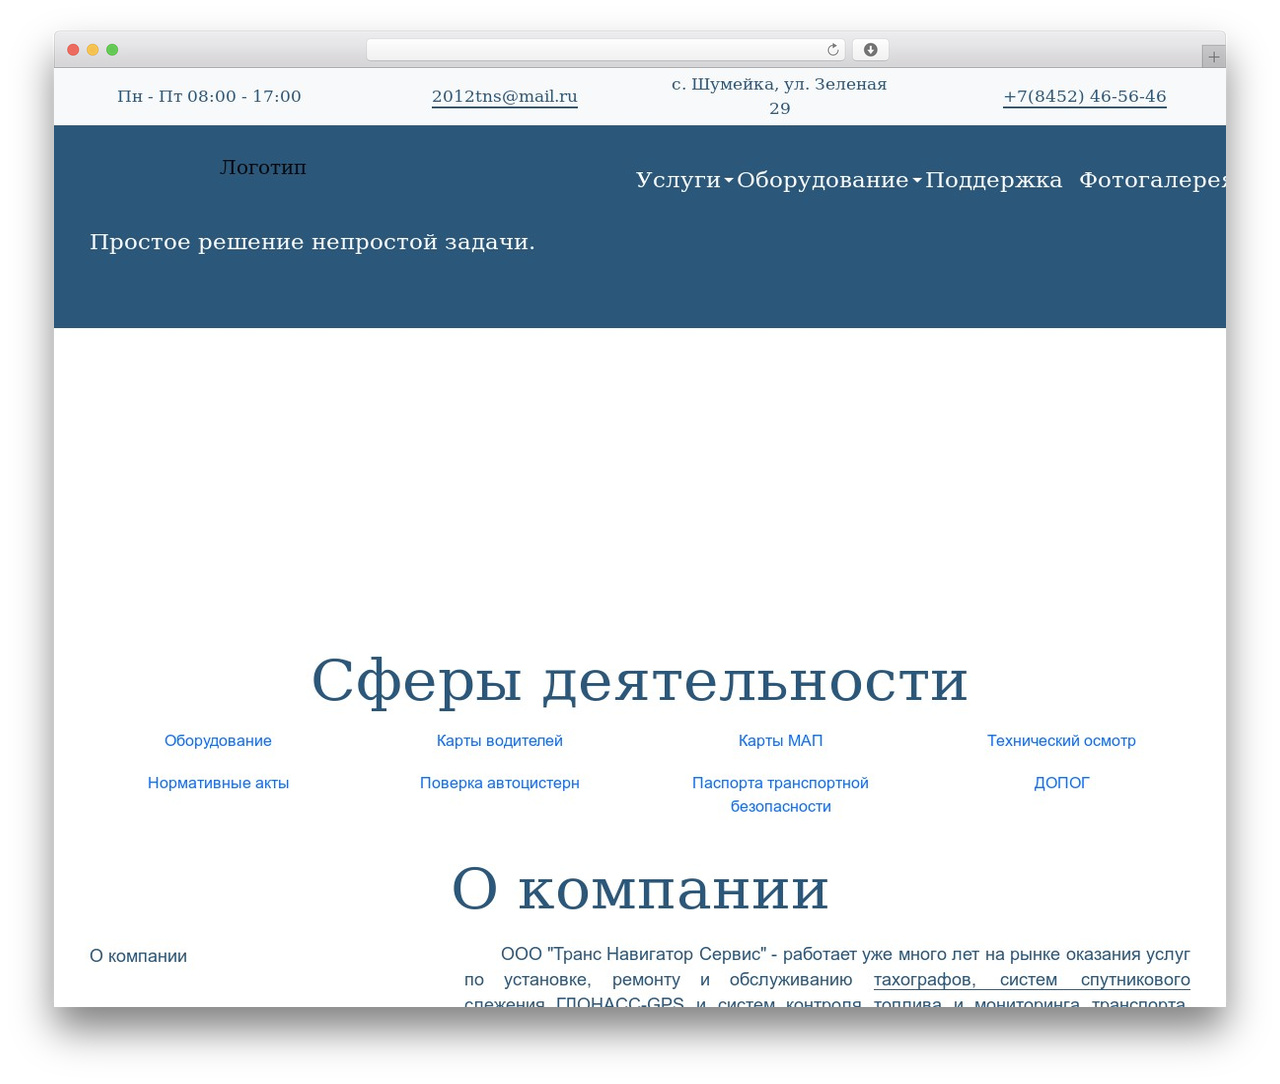1280x1084 pixels.
Task: Open the Карты водителей link
Action: 500,741
